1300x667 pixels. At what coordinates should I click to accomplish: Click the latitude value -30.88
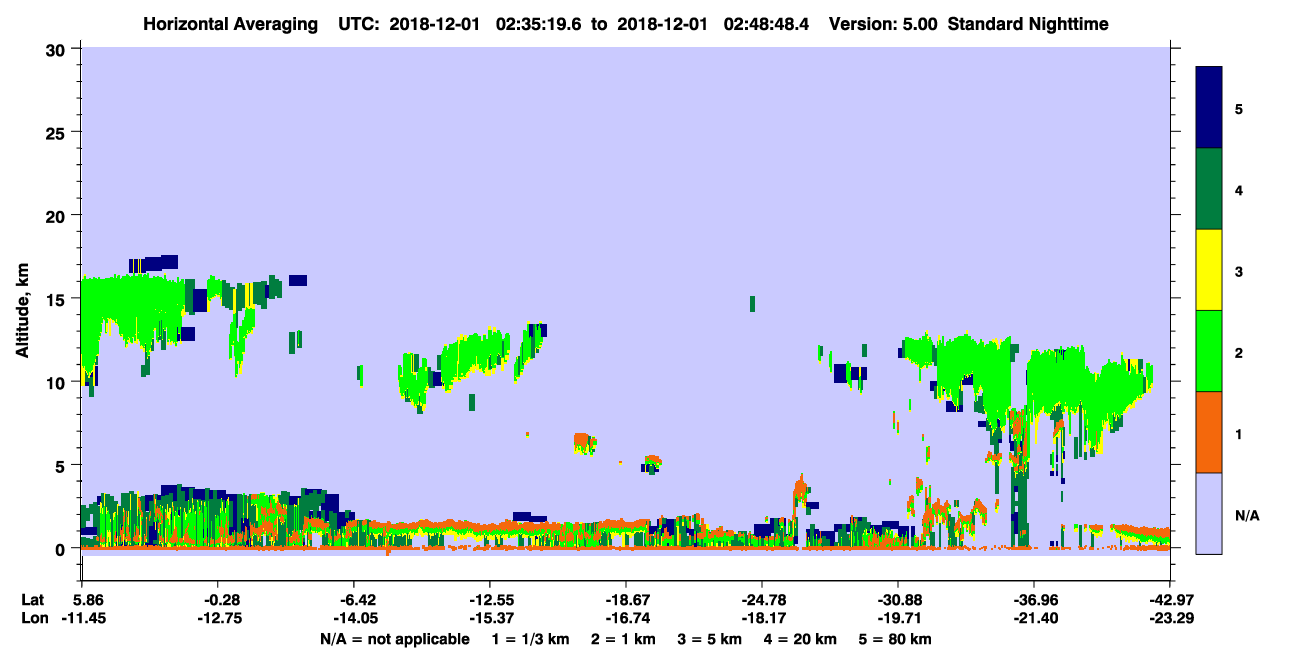pos(897,600)
